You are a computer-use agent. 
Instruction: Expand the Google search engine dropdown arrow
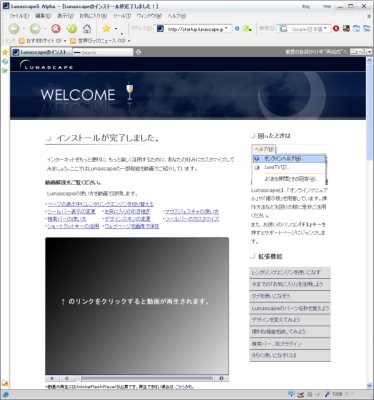325,29
